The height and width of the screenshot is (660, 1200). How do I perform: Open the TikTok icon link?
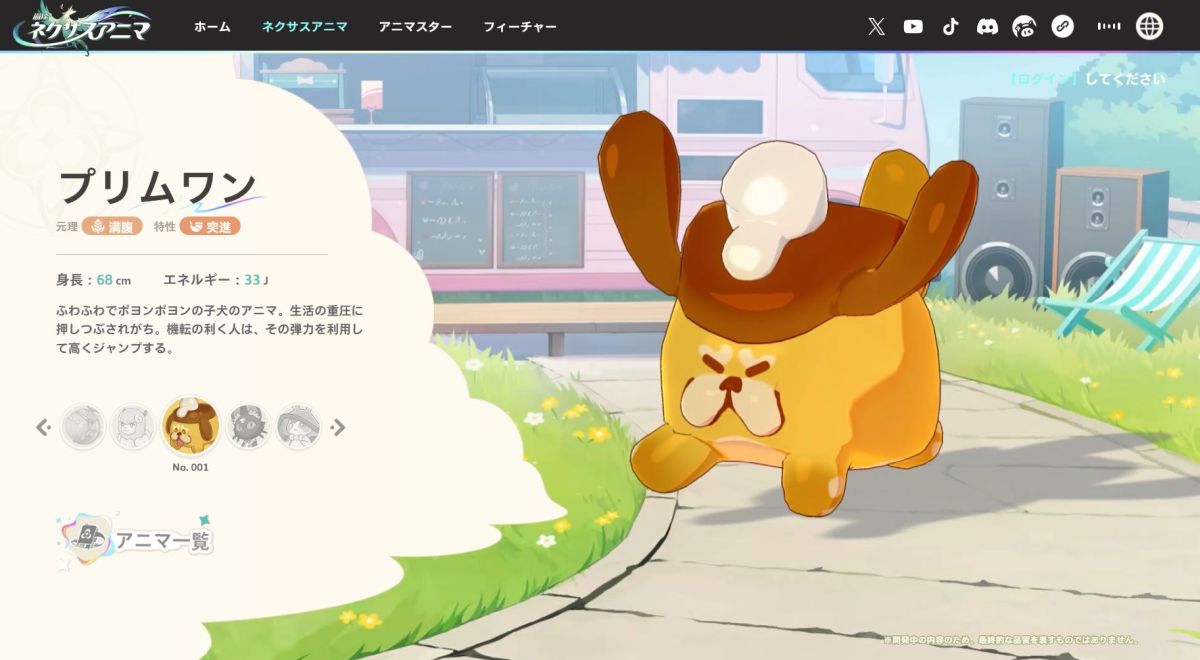click(950, 27)
